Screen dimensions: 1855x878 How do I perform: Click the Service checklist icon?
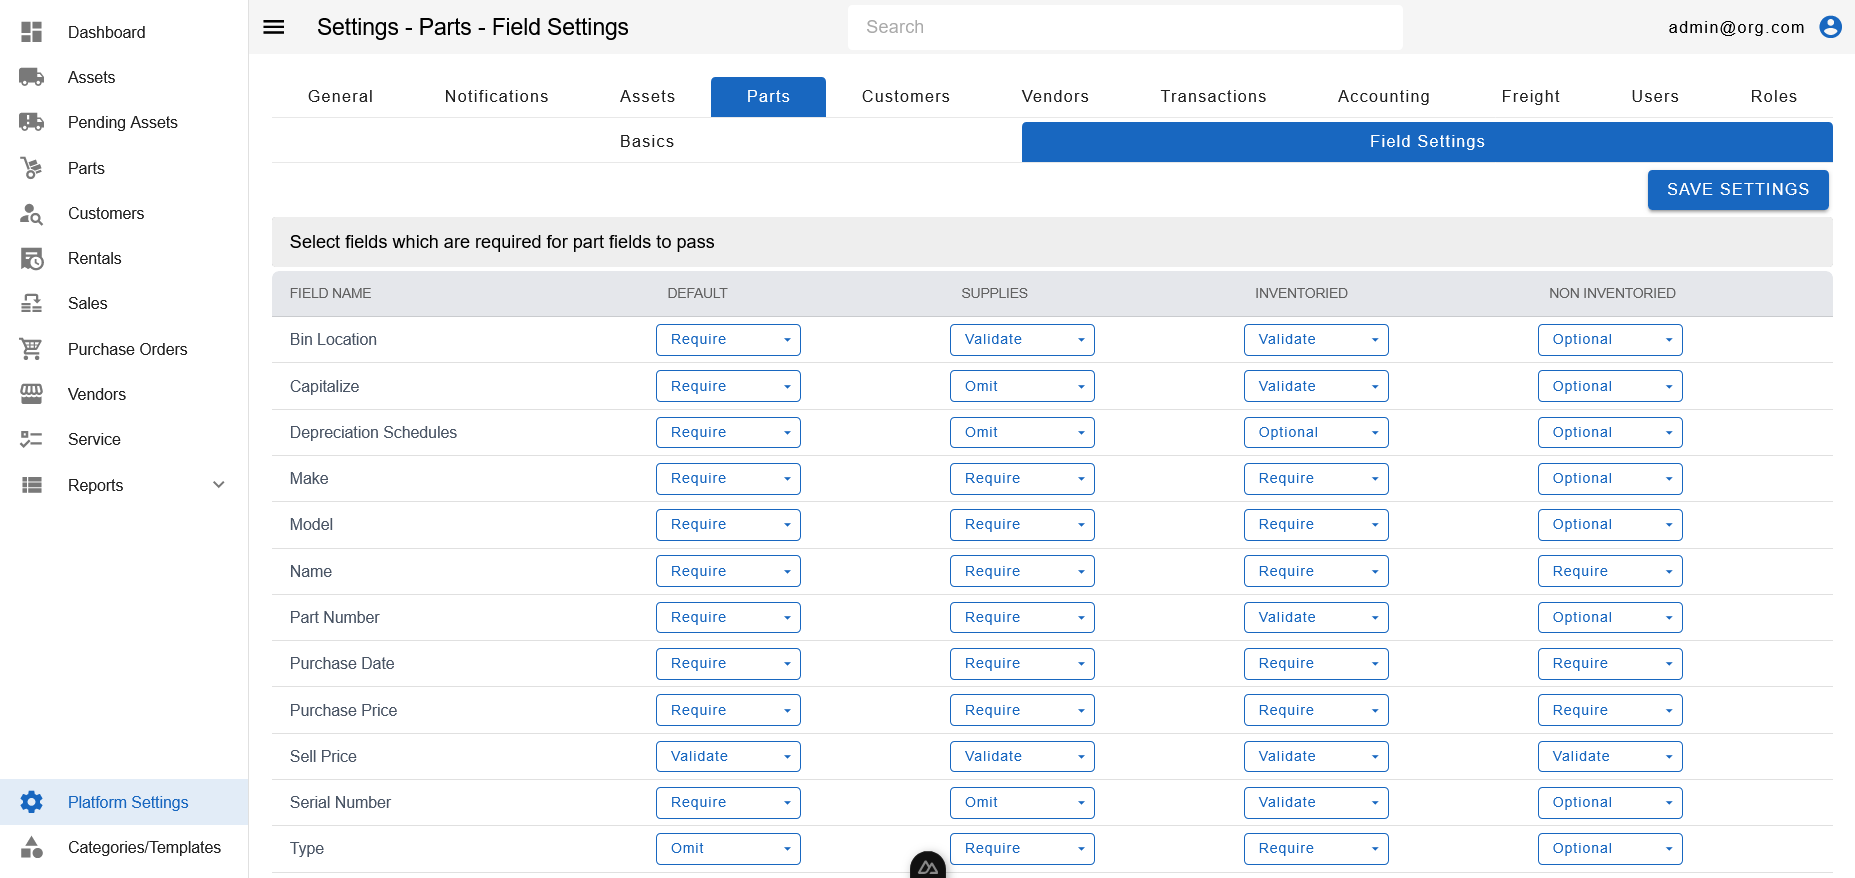(x=32, y=439)
